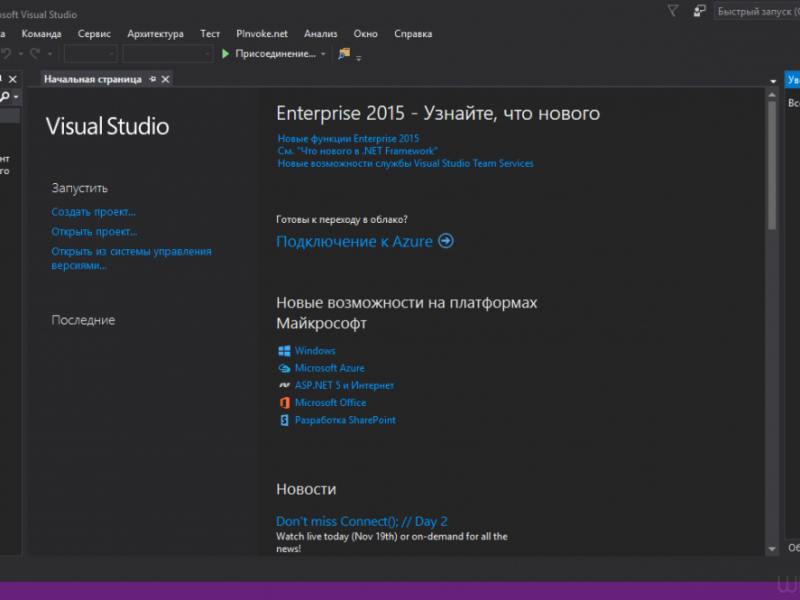Expand the Redo history dropdown arrow
The width and height of the screenshot is (800, 600).
click(49, 54)
